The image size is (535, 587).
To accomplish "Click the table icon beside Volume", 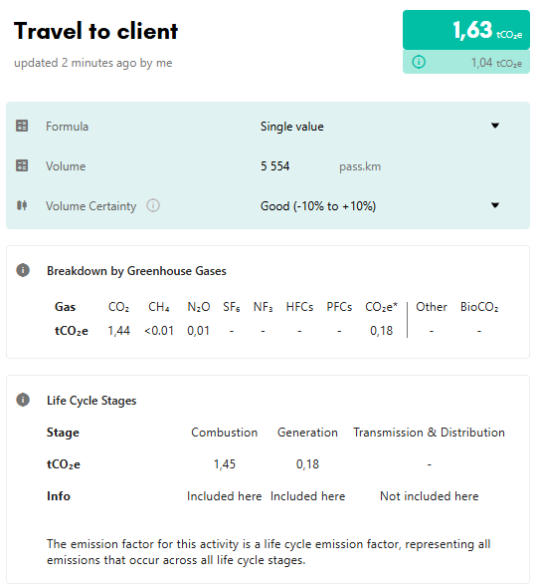I will [22, 165].
